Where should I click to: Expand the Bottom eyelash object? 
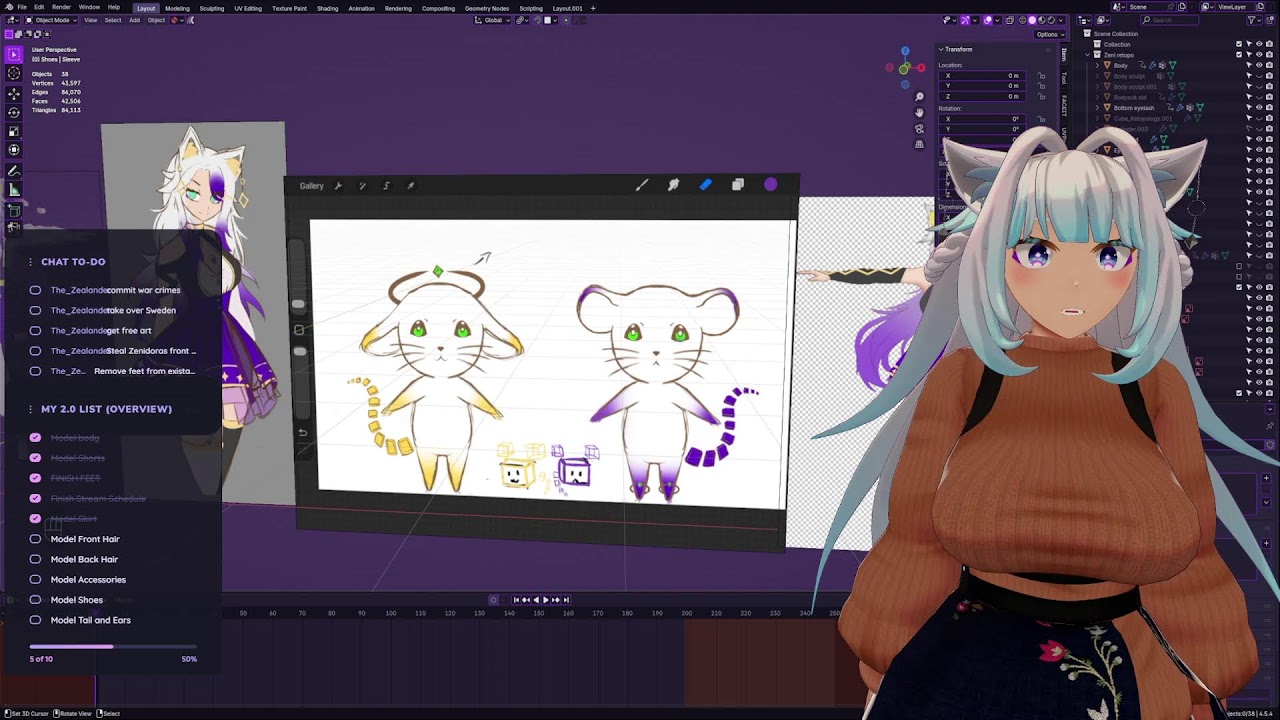pos(1098,107)
